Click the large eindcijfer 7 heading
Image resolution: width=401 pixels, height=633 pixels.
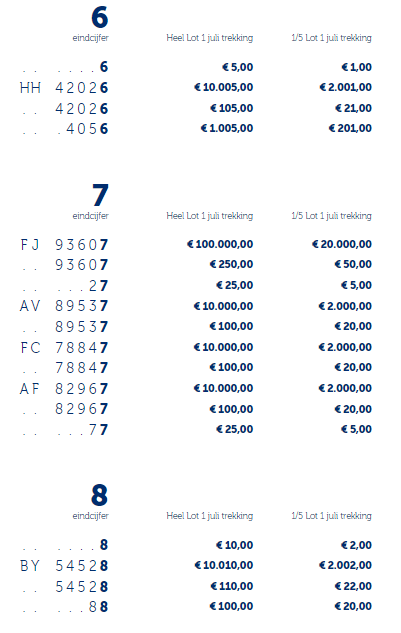[100, 195]
